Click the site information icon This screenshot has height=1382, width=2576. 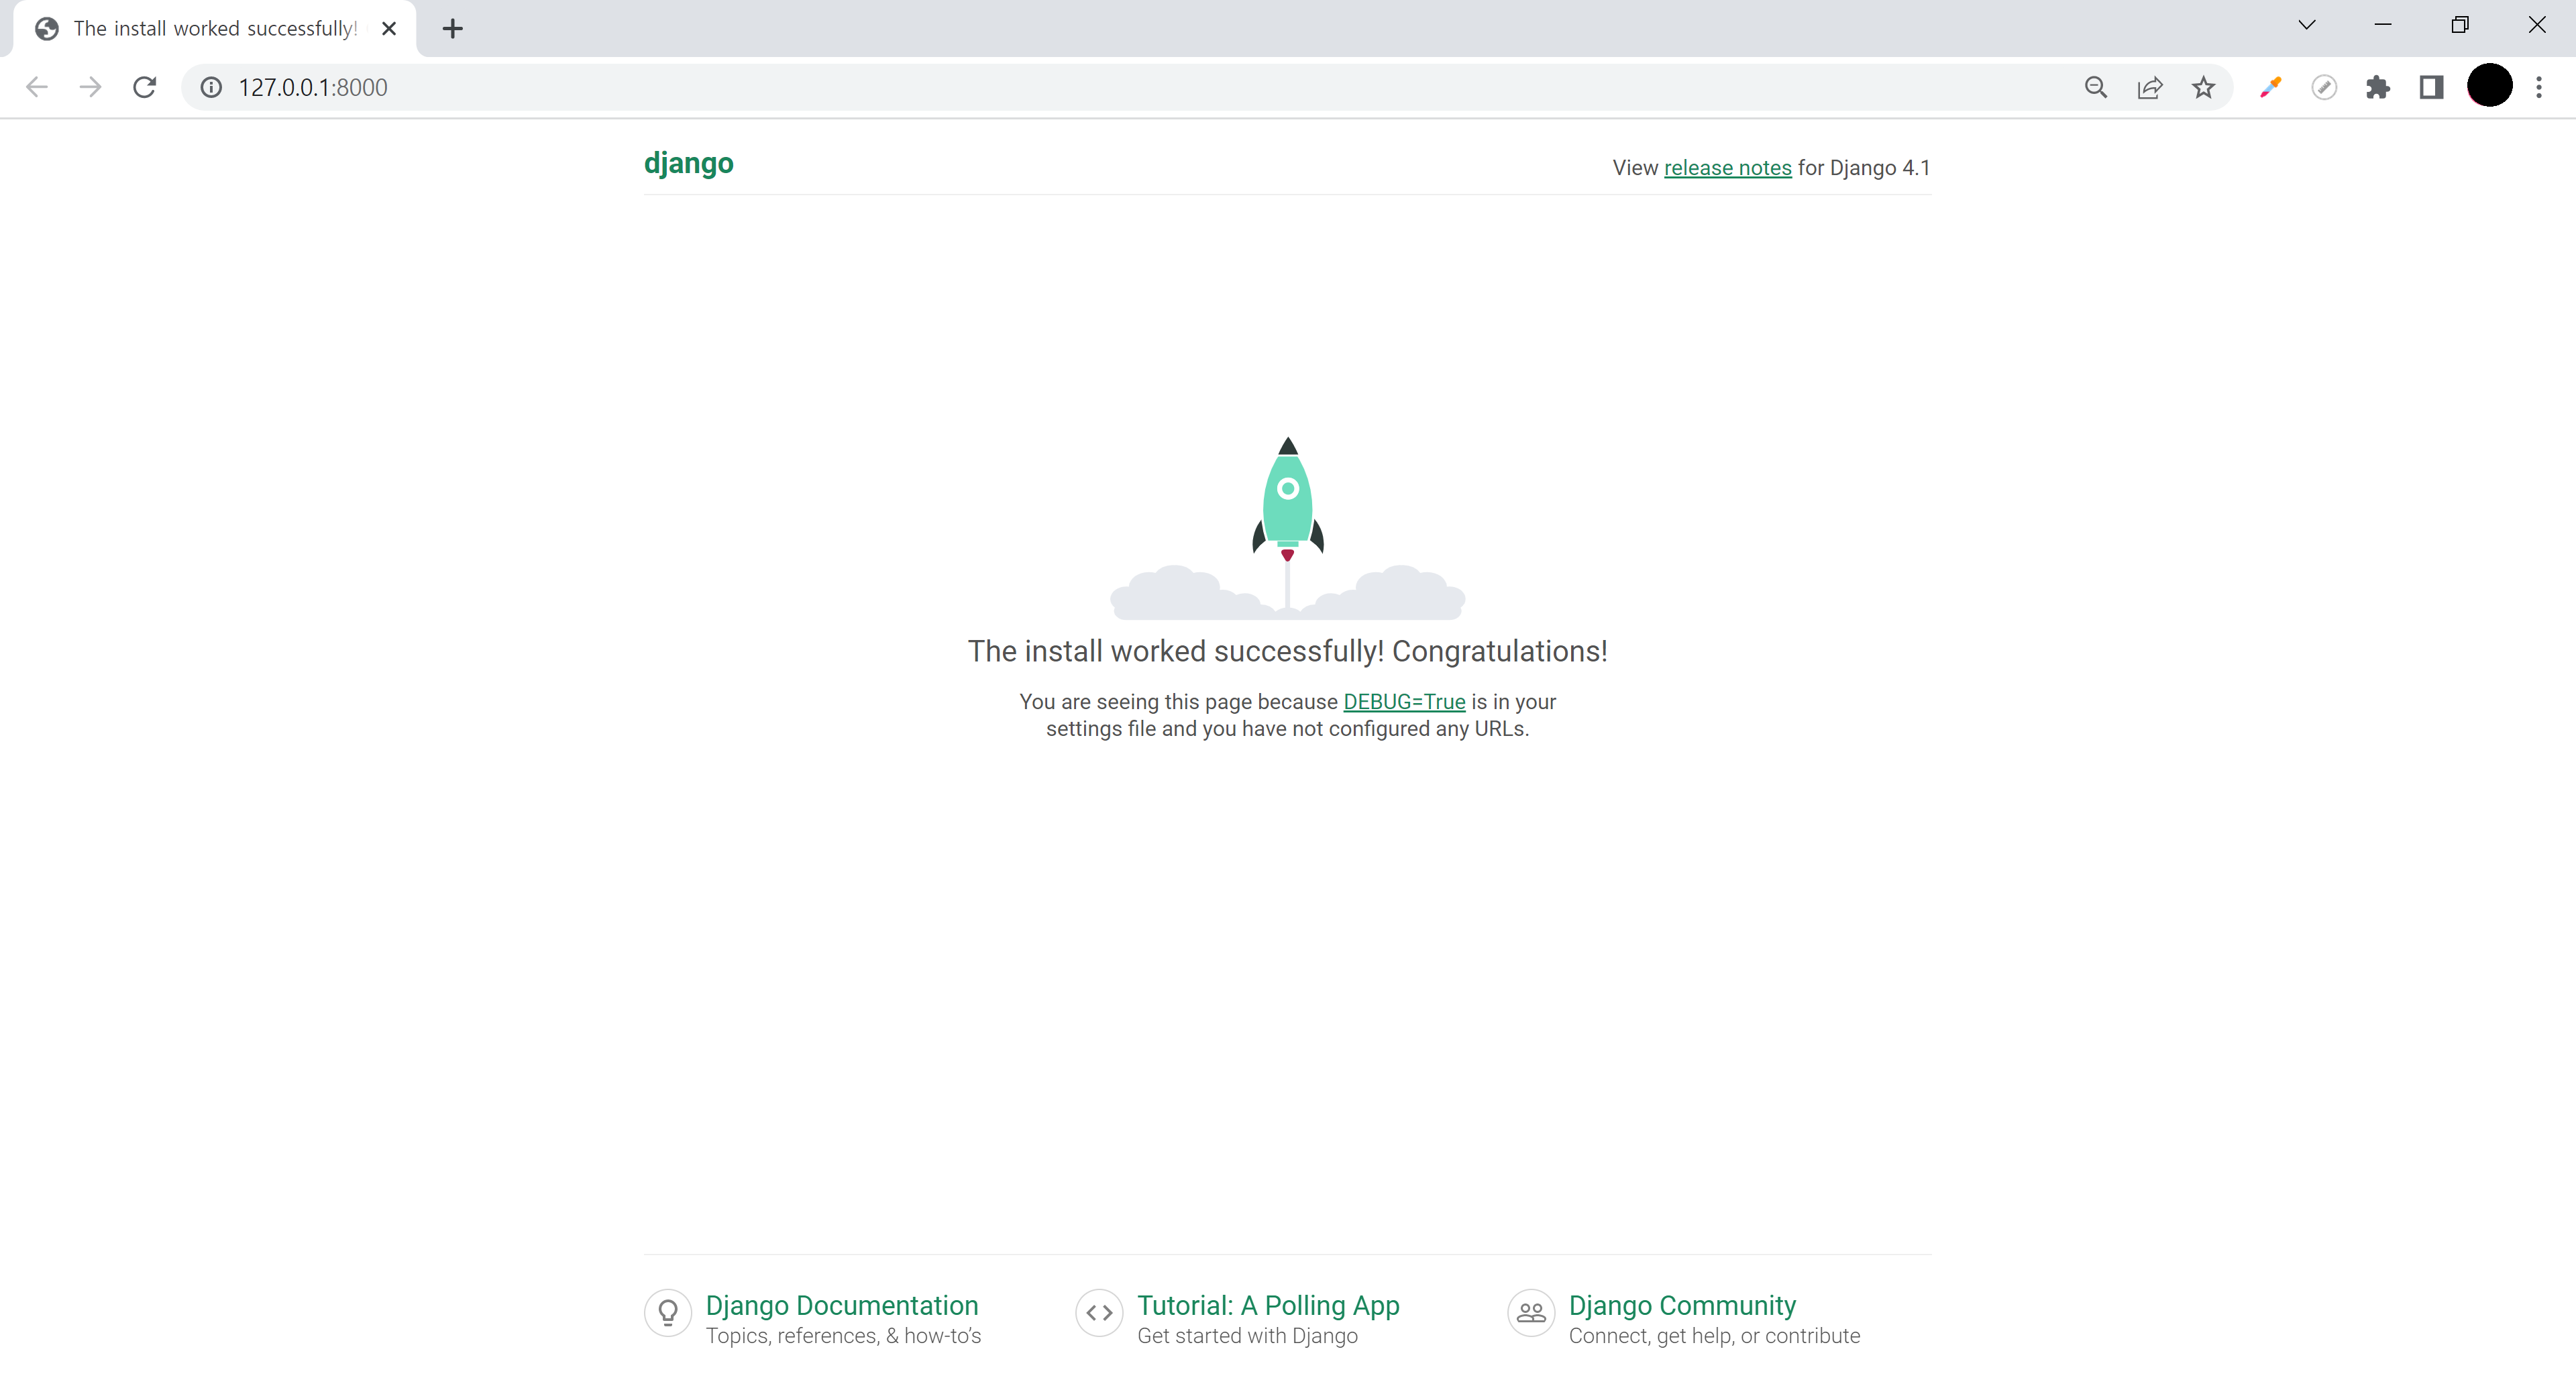[211, 87]
